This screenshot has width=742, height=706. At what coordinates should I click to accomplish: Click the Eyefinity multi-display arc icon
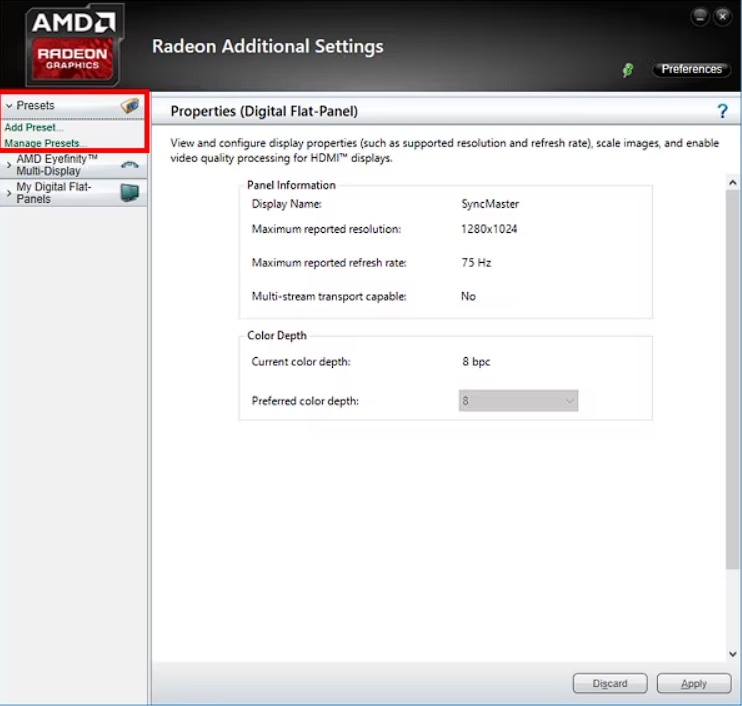(x=130, y=165)
